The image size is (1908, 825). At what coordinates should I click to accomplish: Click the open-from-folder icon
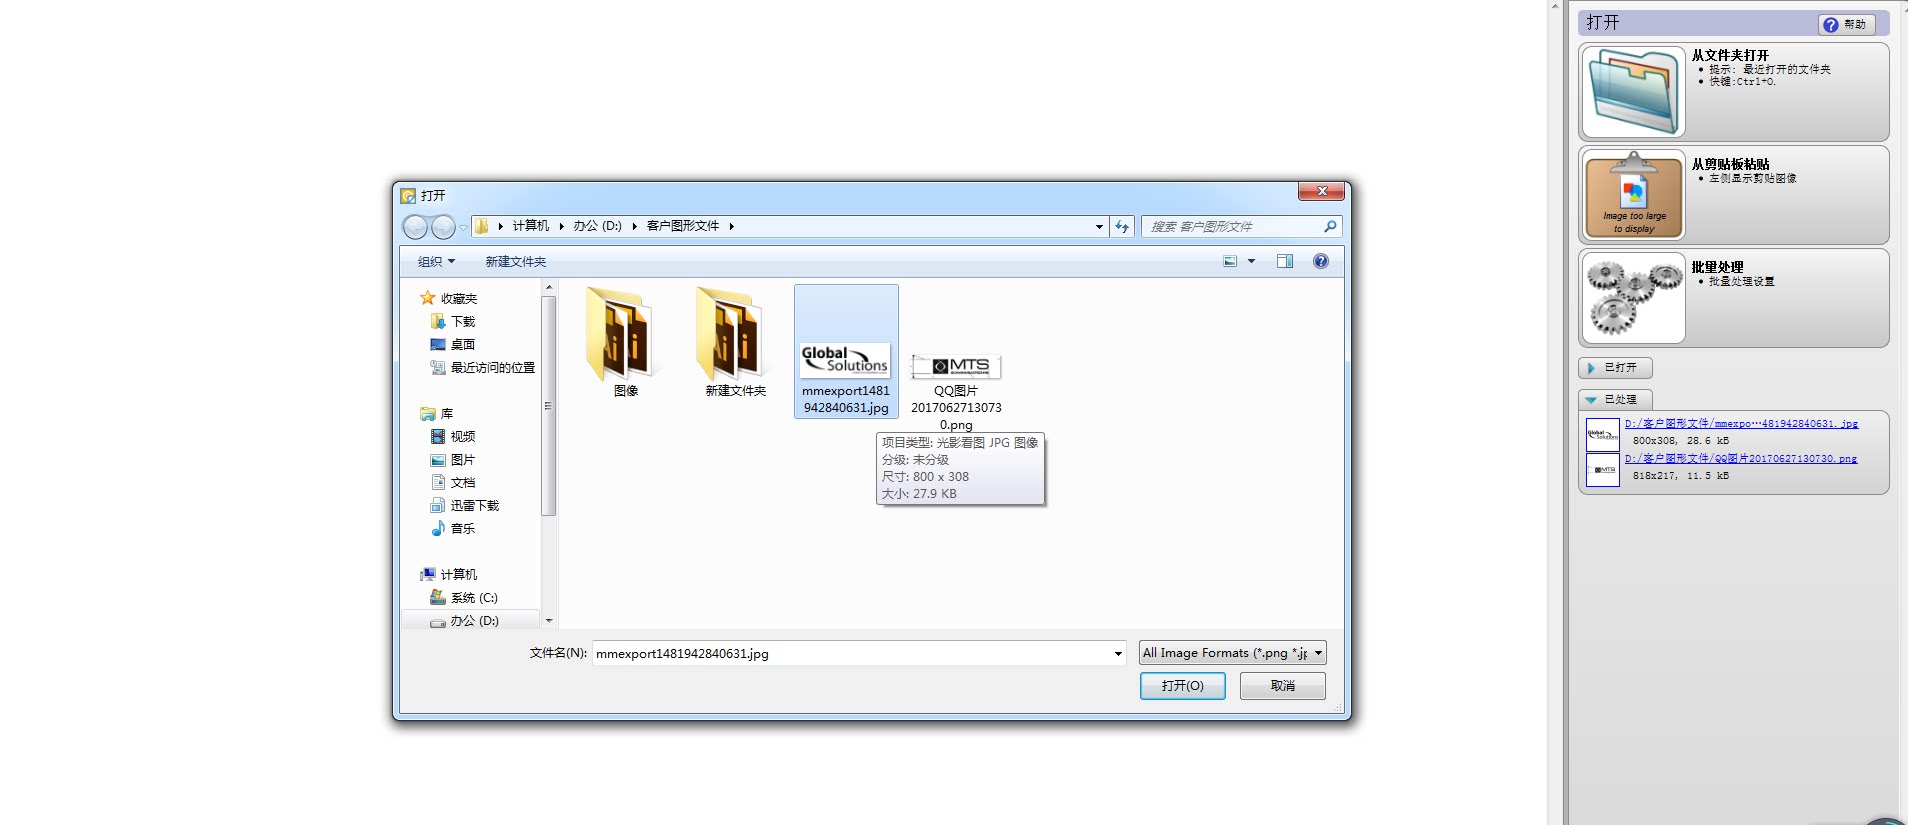click(x=1633, y=92)
